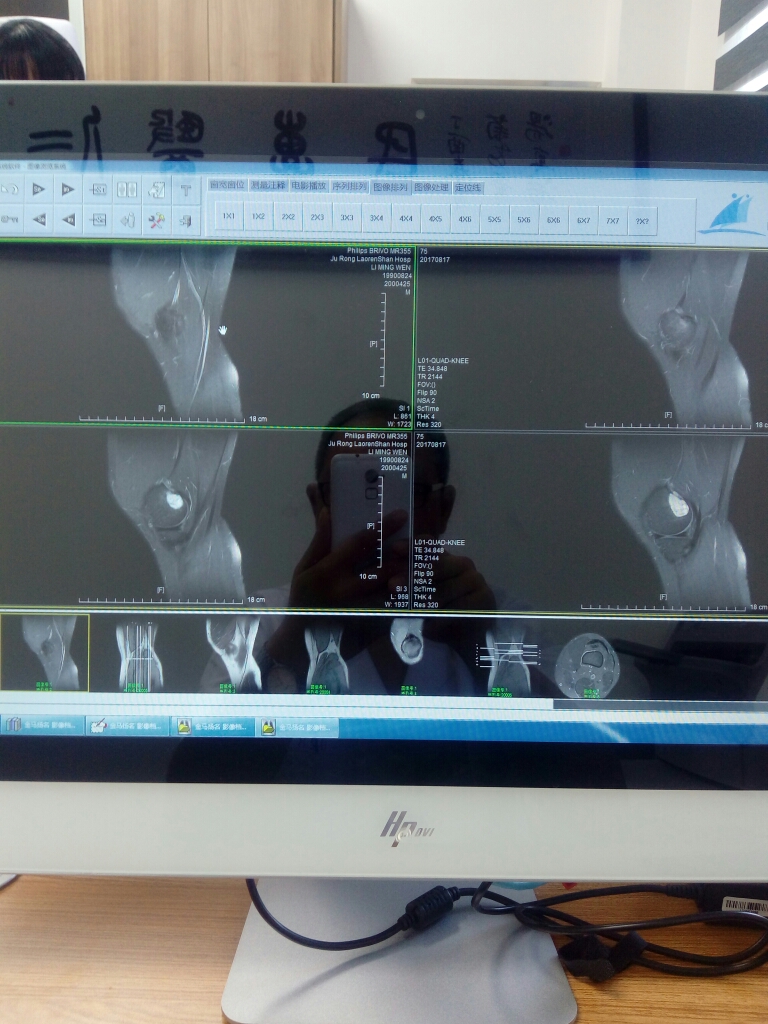The width and height of the screenshot is (768, 1024).
Task: Set image layout to 5X5
Action: [494, 219]
